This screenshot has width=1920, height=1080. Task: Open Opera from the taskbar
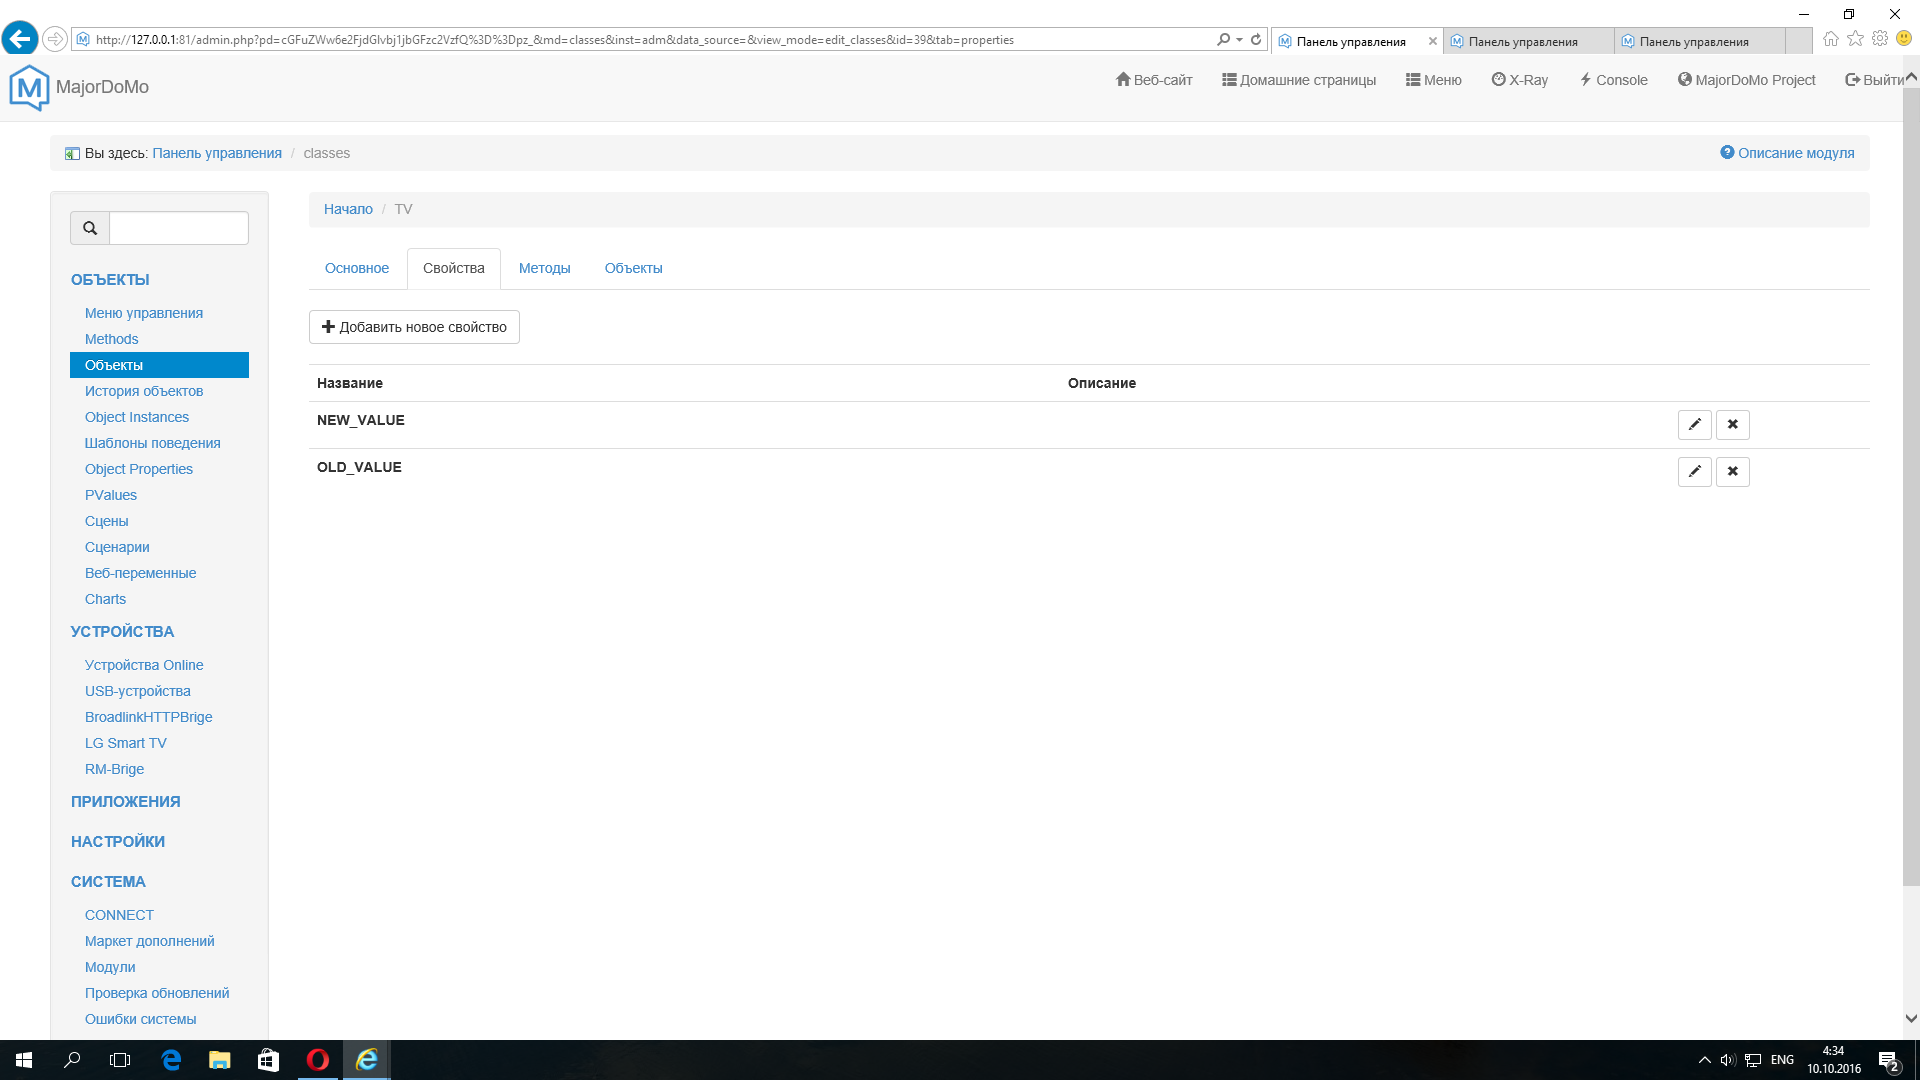click(318, 1060)
